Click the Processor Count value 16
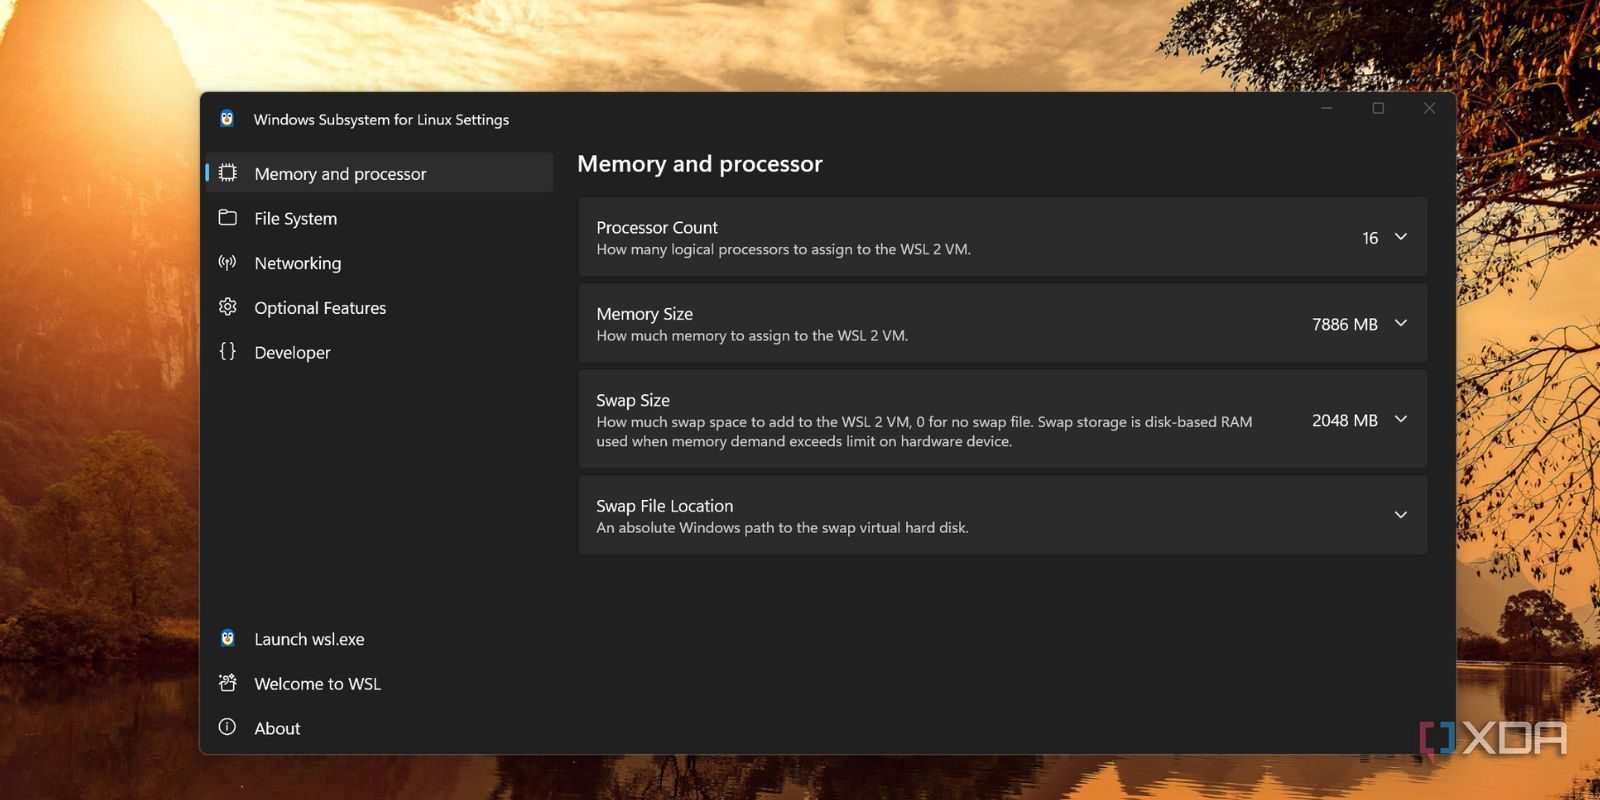Image resolution: width=1600 pixels, height=800 pixels. 1370,238
